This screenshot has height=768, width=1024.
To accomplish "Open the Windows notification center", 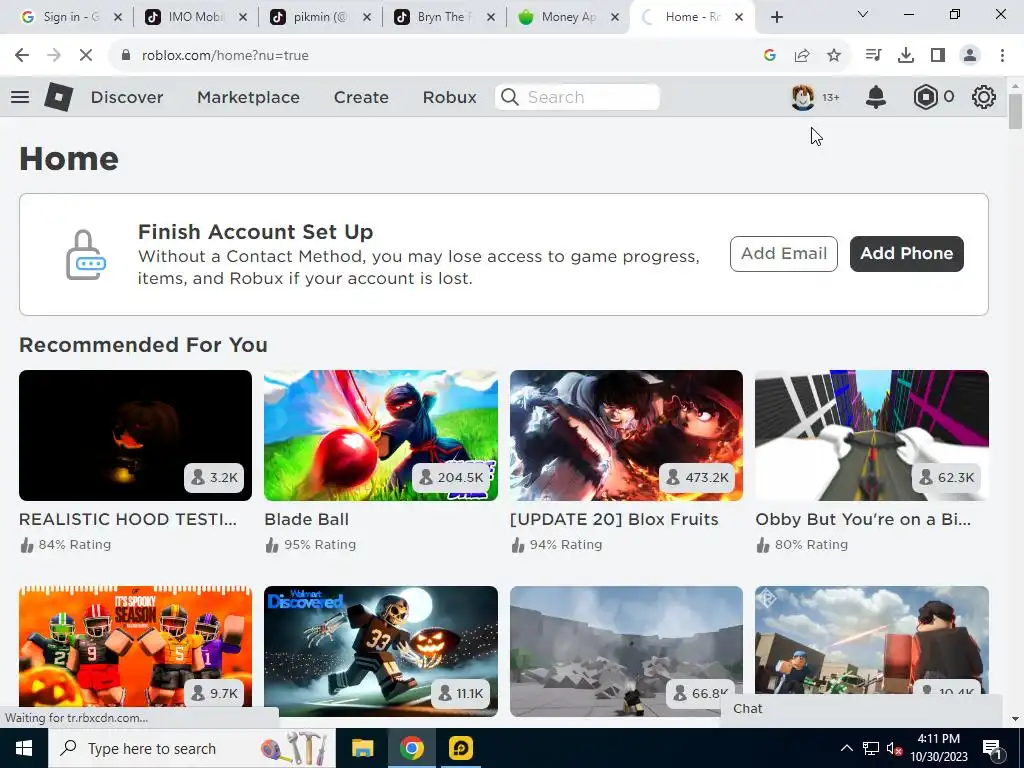I will click(x=992, y=748).
